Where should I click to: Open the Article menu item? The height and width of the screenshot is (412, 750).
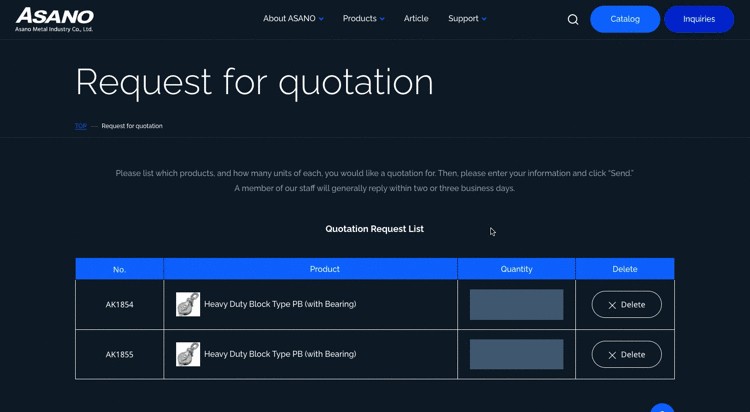tap(416, 19)
